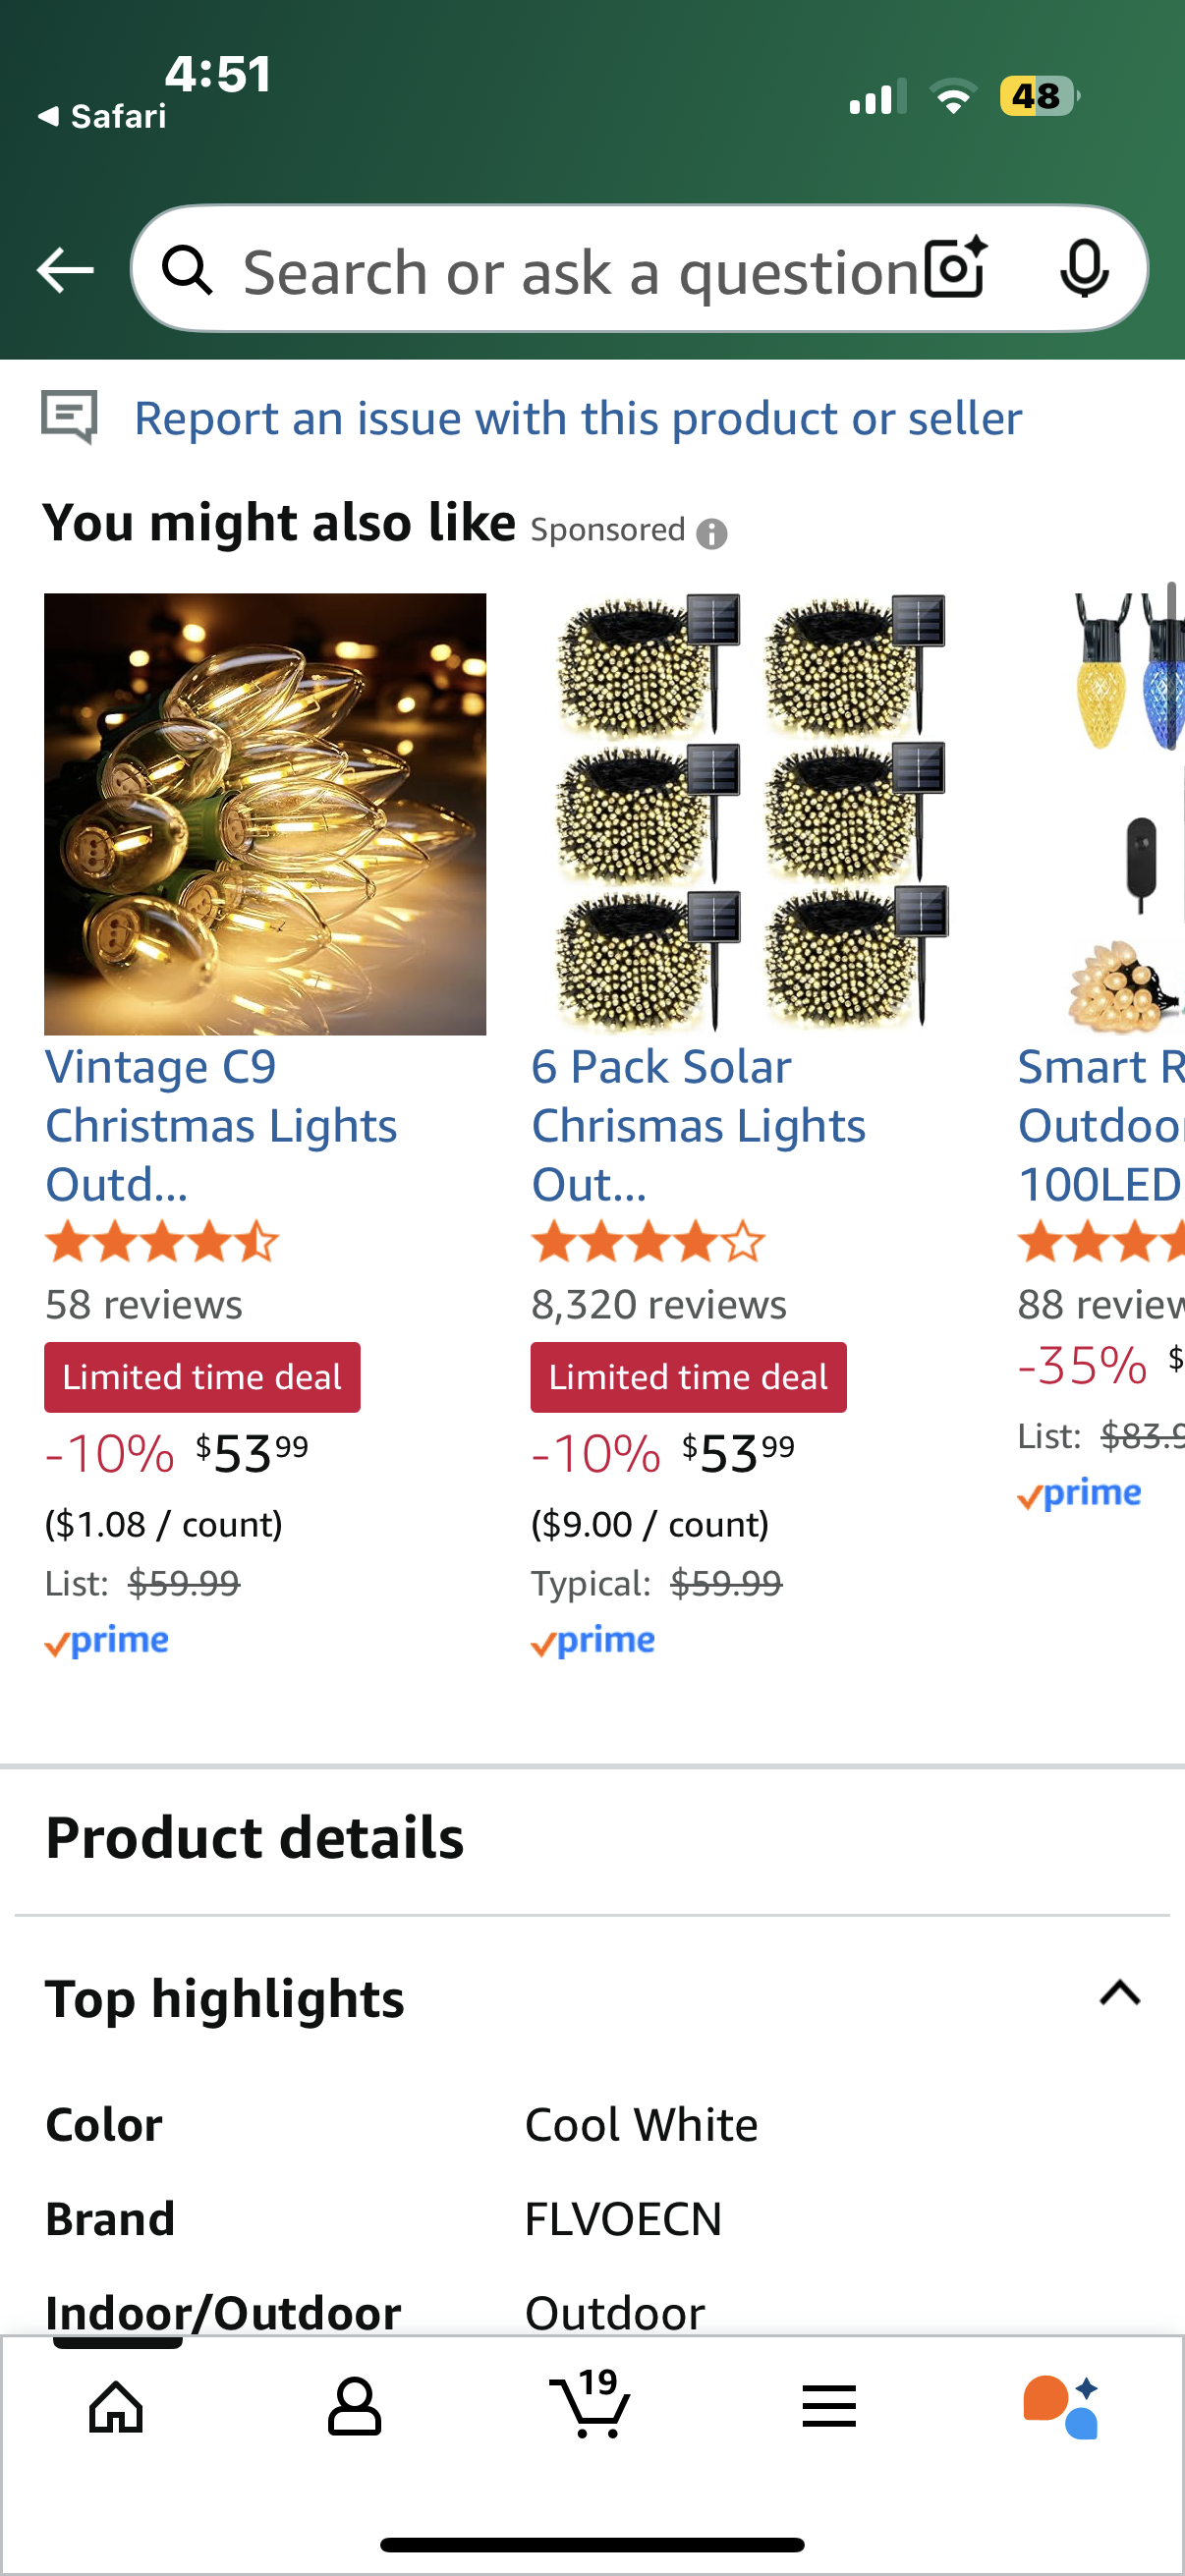Open 6 Pack Solar Chrismas Lights listing

click(x=698, y=1125)
